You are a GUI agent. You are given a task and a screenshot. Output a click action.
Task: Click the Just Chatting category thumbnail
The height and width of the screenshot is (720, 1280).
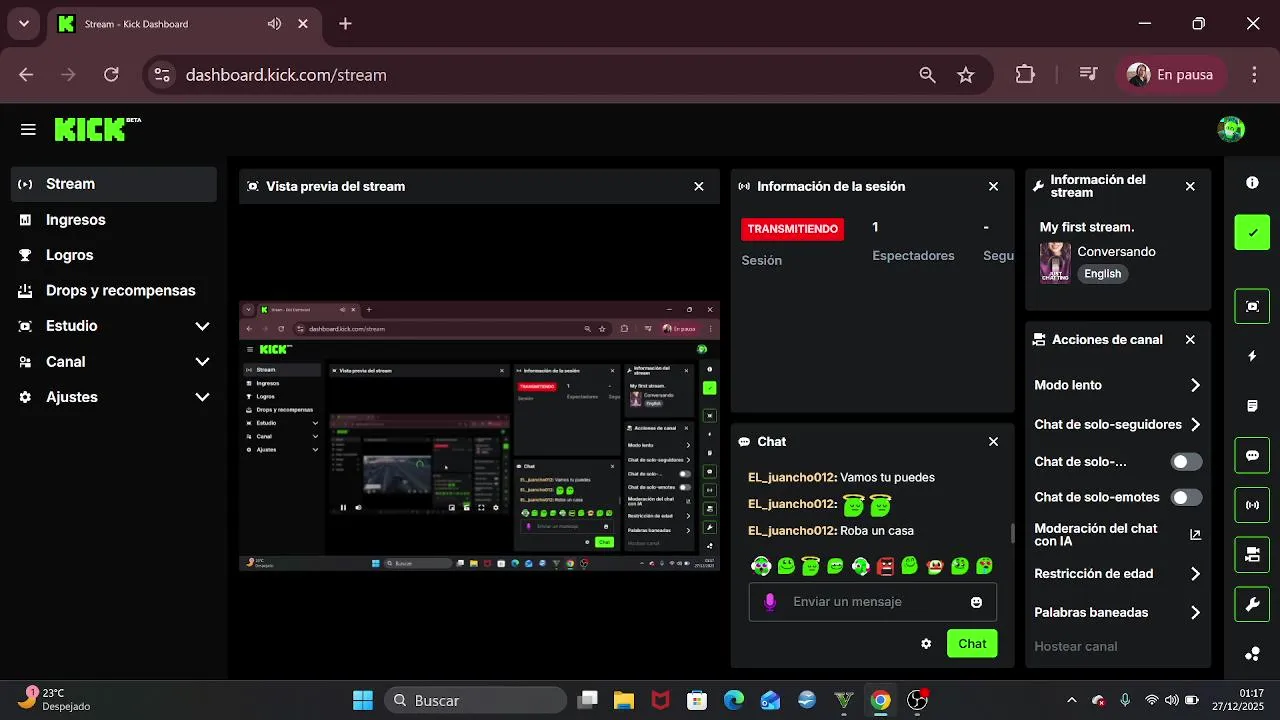(x=1055, y=263)
